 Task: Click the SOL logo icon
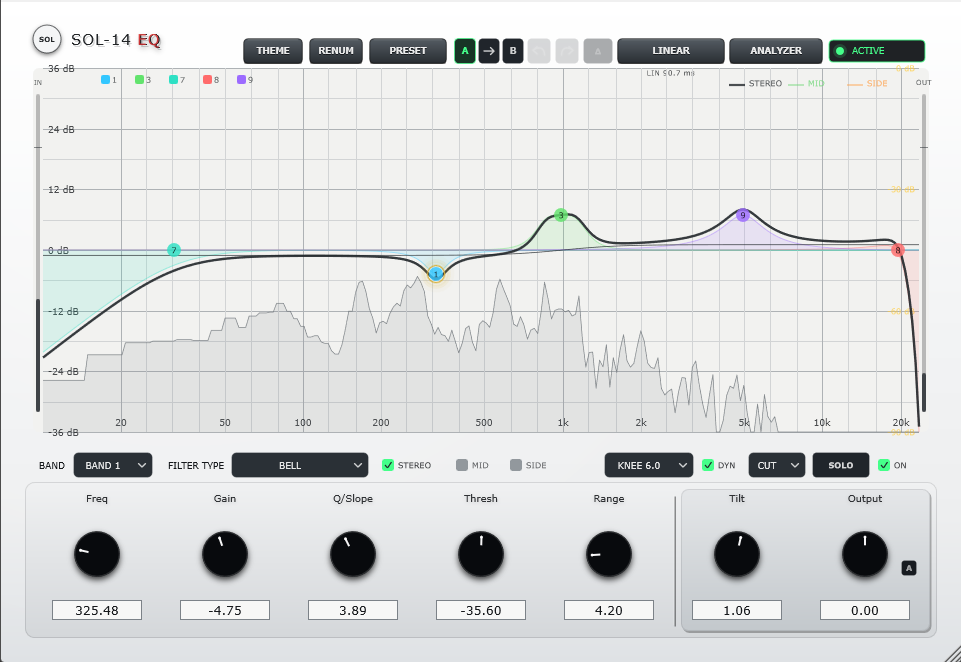point(47,40)
